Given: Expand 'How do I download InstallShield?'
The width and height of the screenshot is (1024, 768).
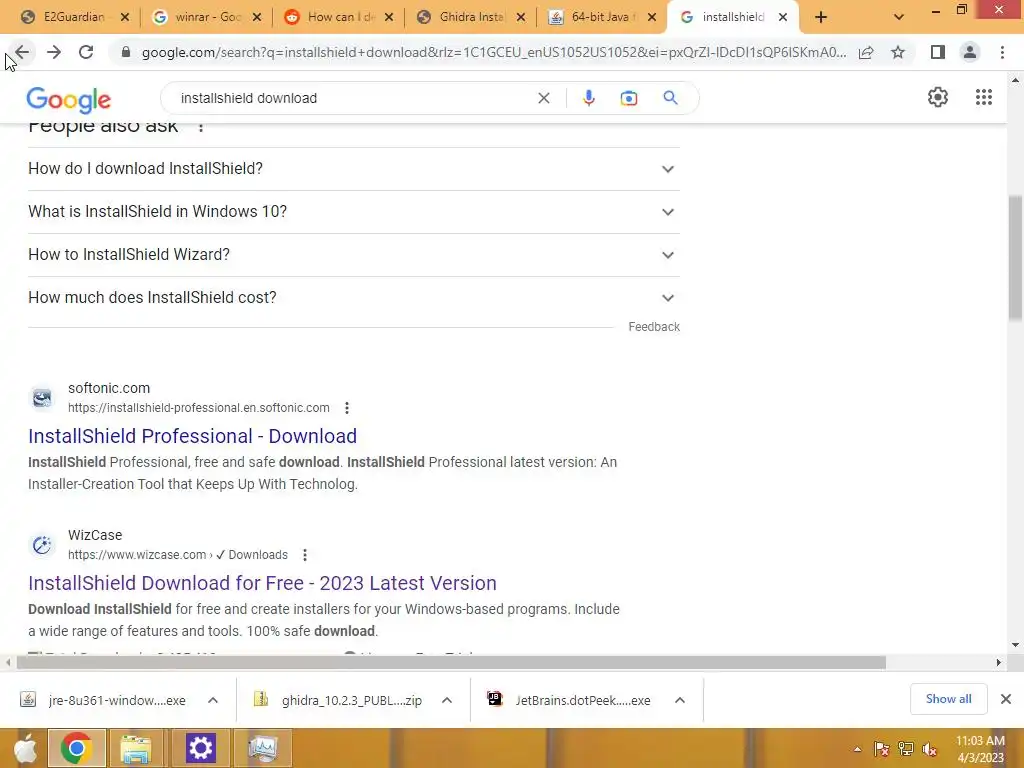Looking at the screenshot, I should point(354,169).
